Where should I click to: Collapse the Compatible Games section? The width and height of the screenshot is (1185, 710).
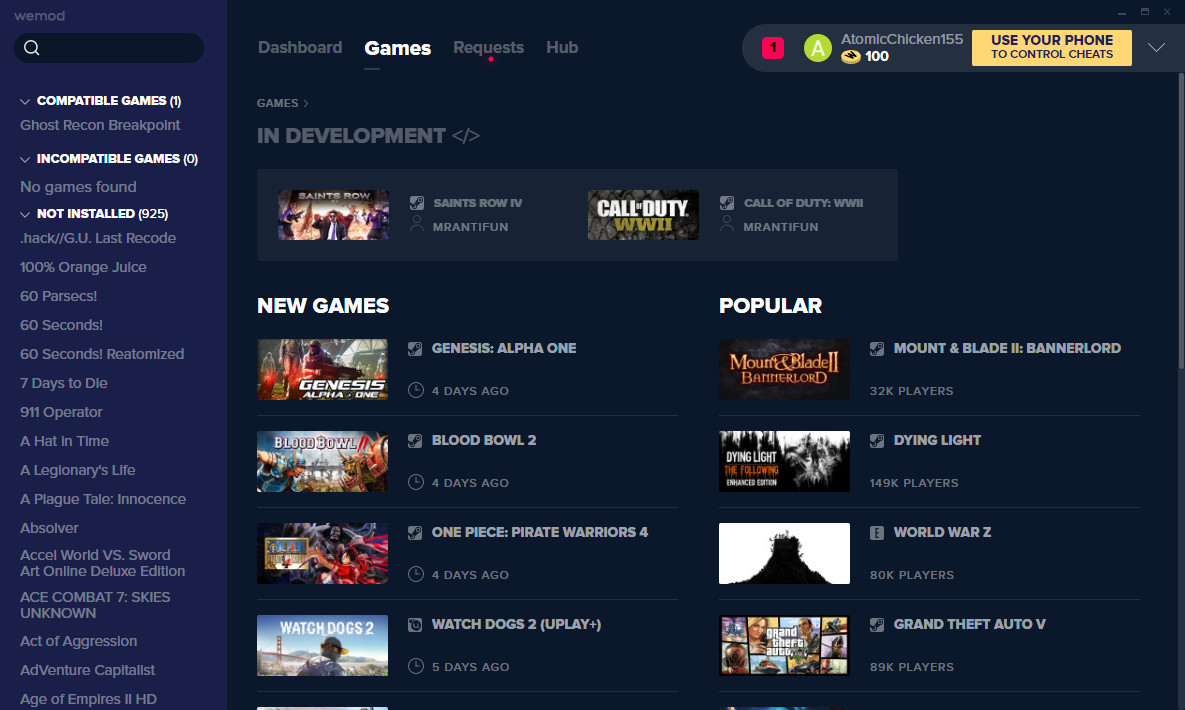25,101
